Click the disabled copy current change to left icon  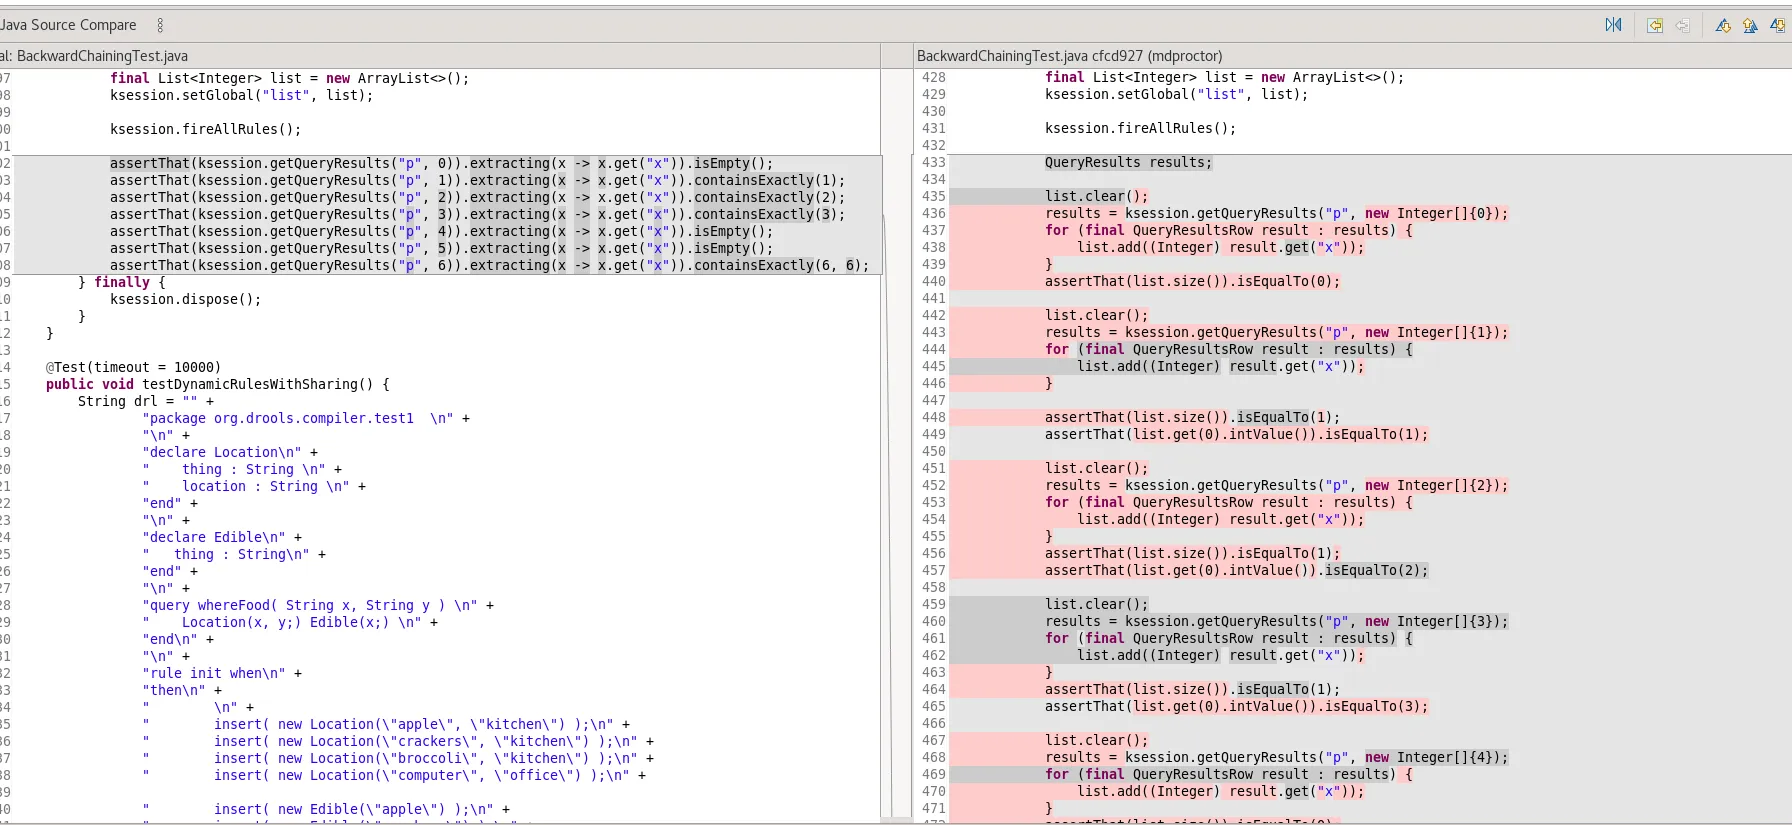tap(1682, 25)
